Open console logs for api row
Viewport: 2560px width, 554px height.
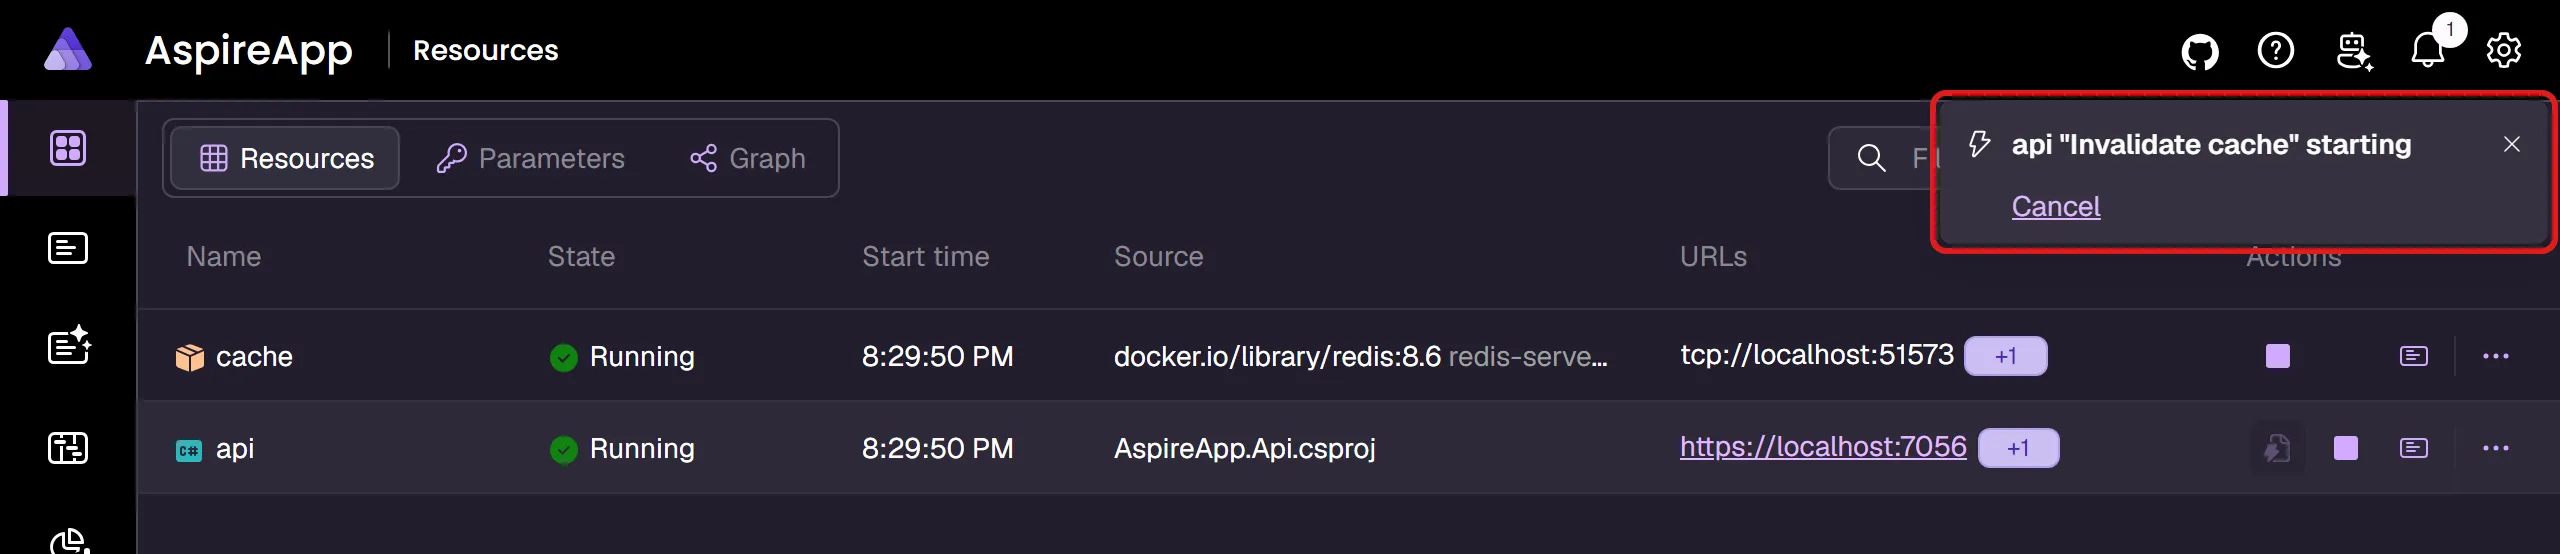tap(2414, 448)
